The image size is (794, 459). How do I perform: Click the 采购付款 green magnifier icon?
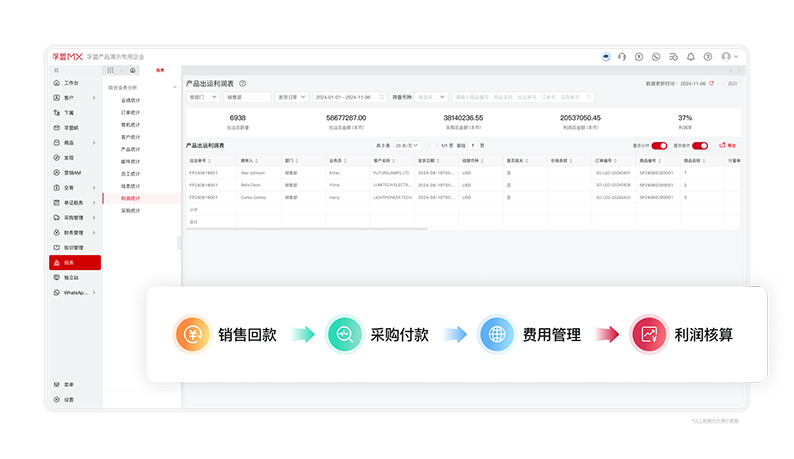[343, 334]
